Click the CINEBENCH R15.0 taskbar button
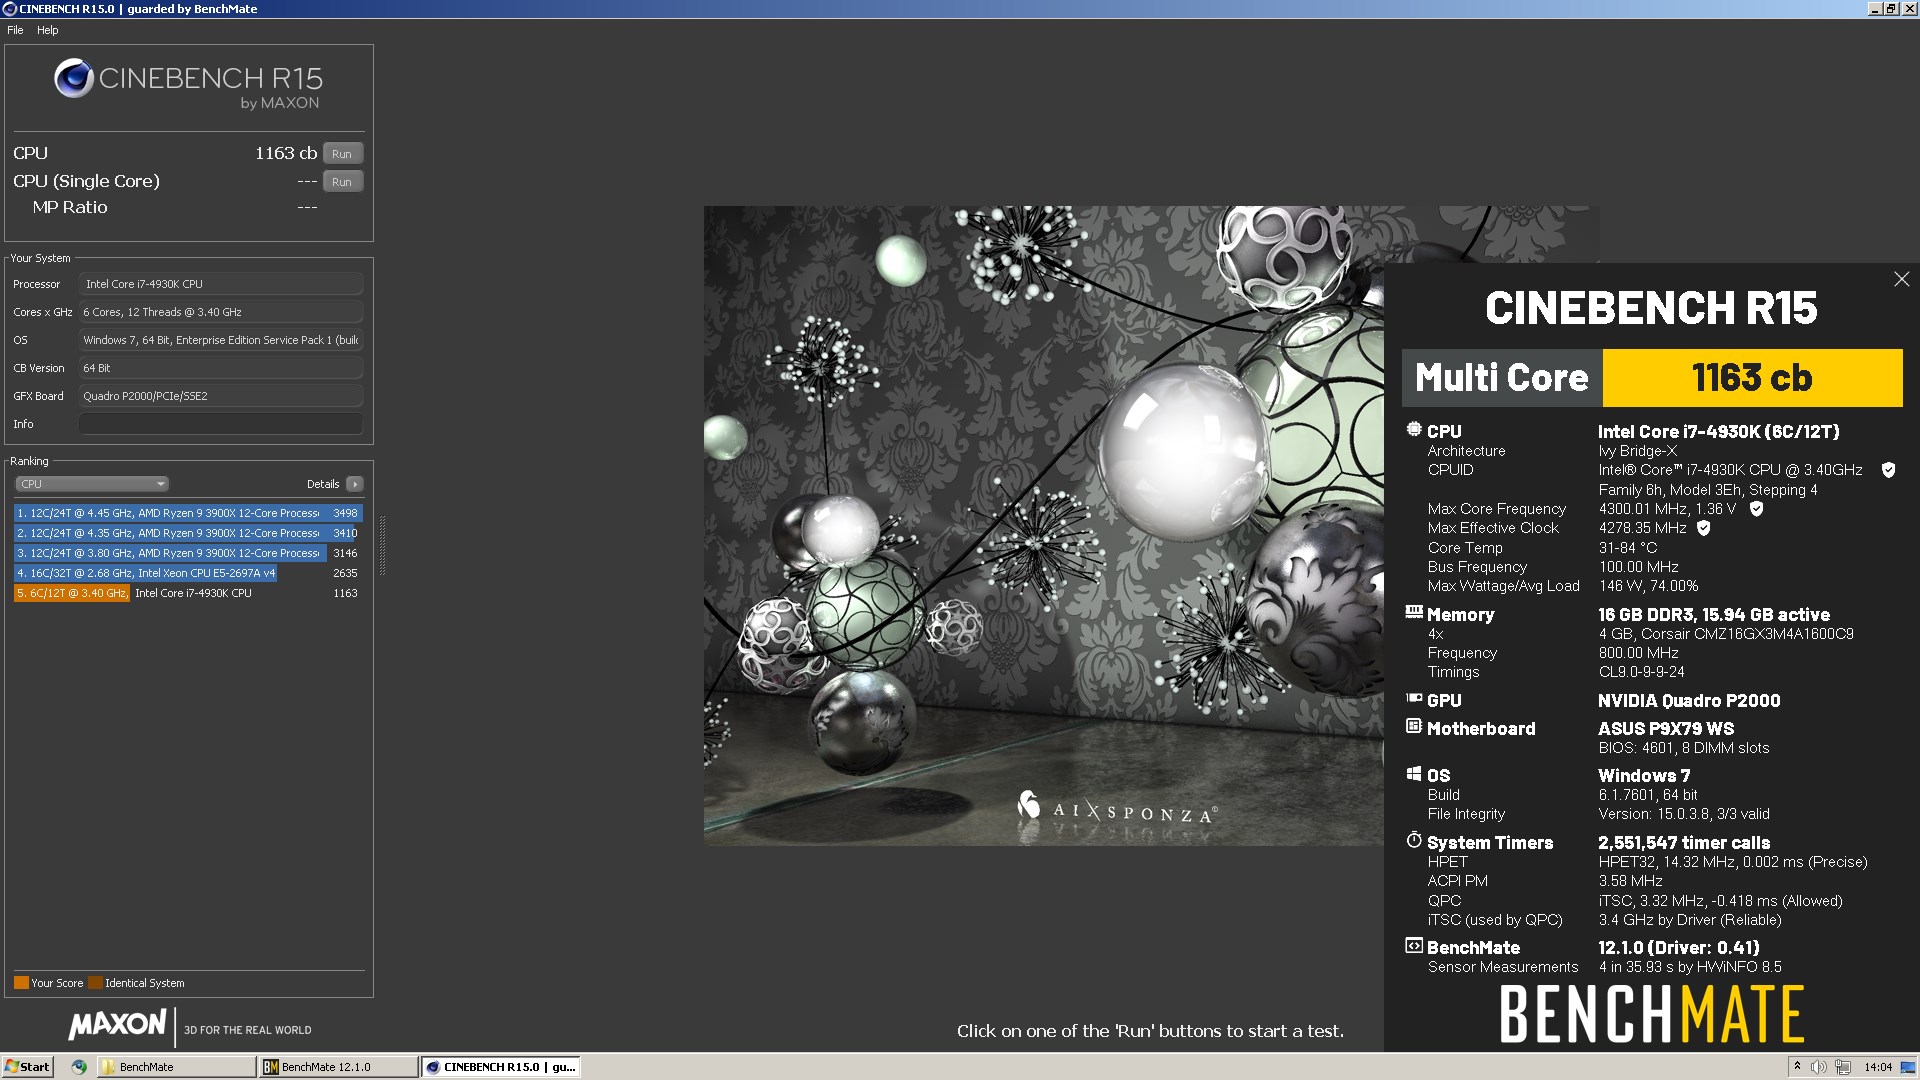Image resolution: width=1920 pixels, height=1080 pixels. pos(500,1067)
